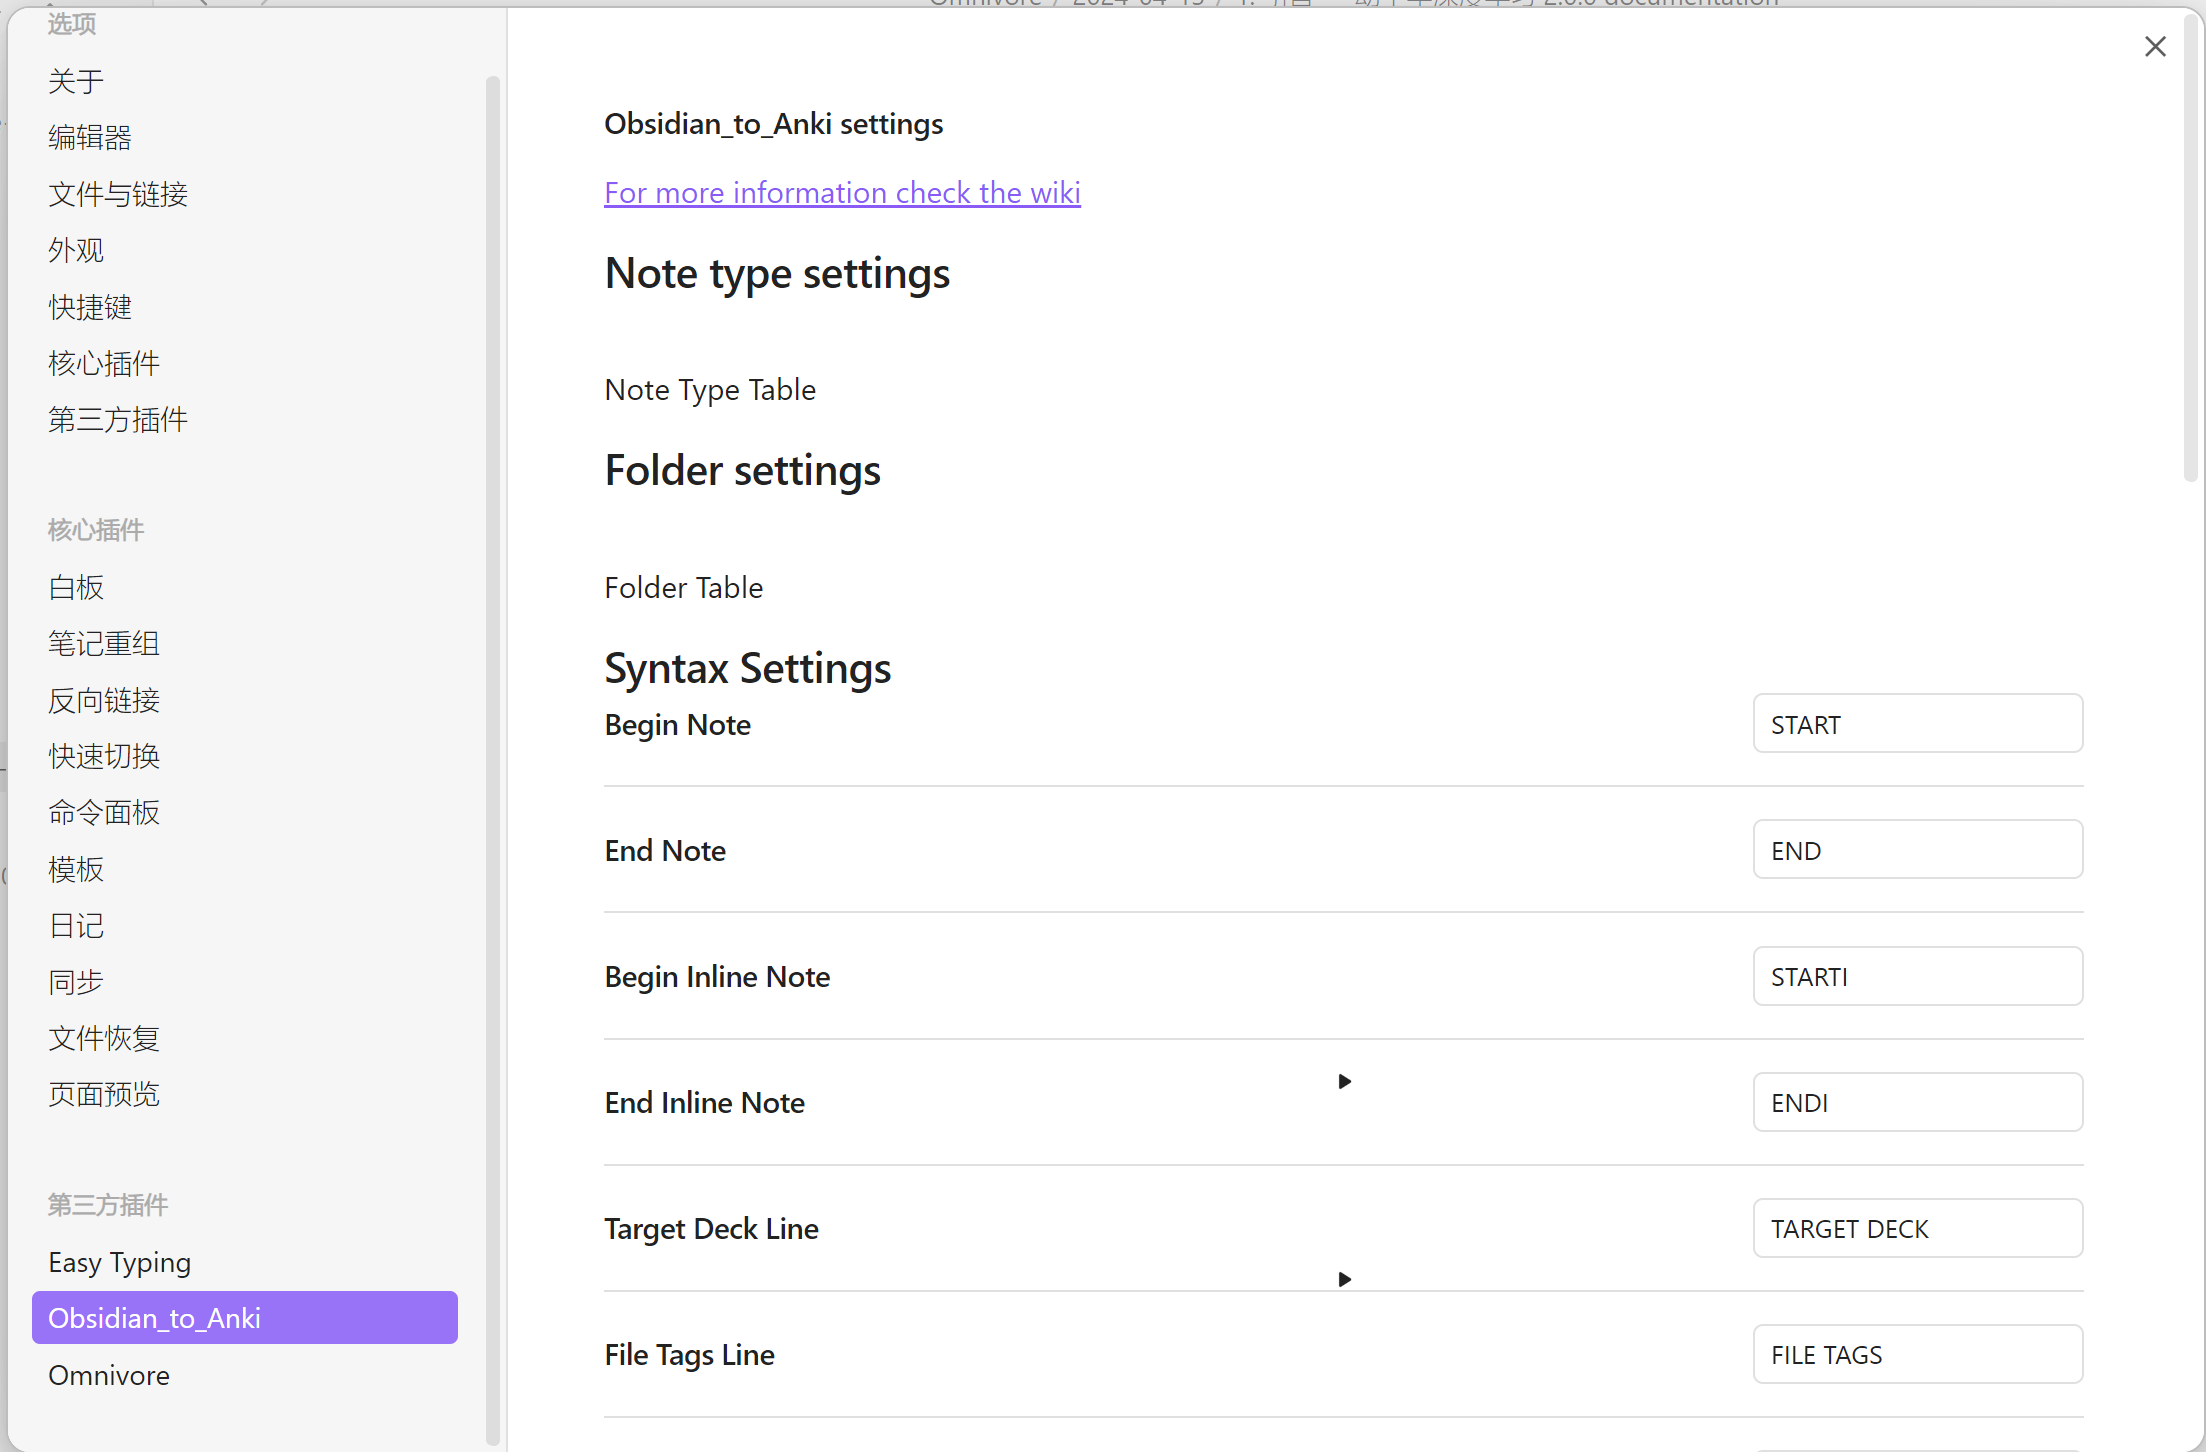Go to 快捷键 hotkeys settings
Screen dimensions: 2206x1452
pos(90,307)
